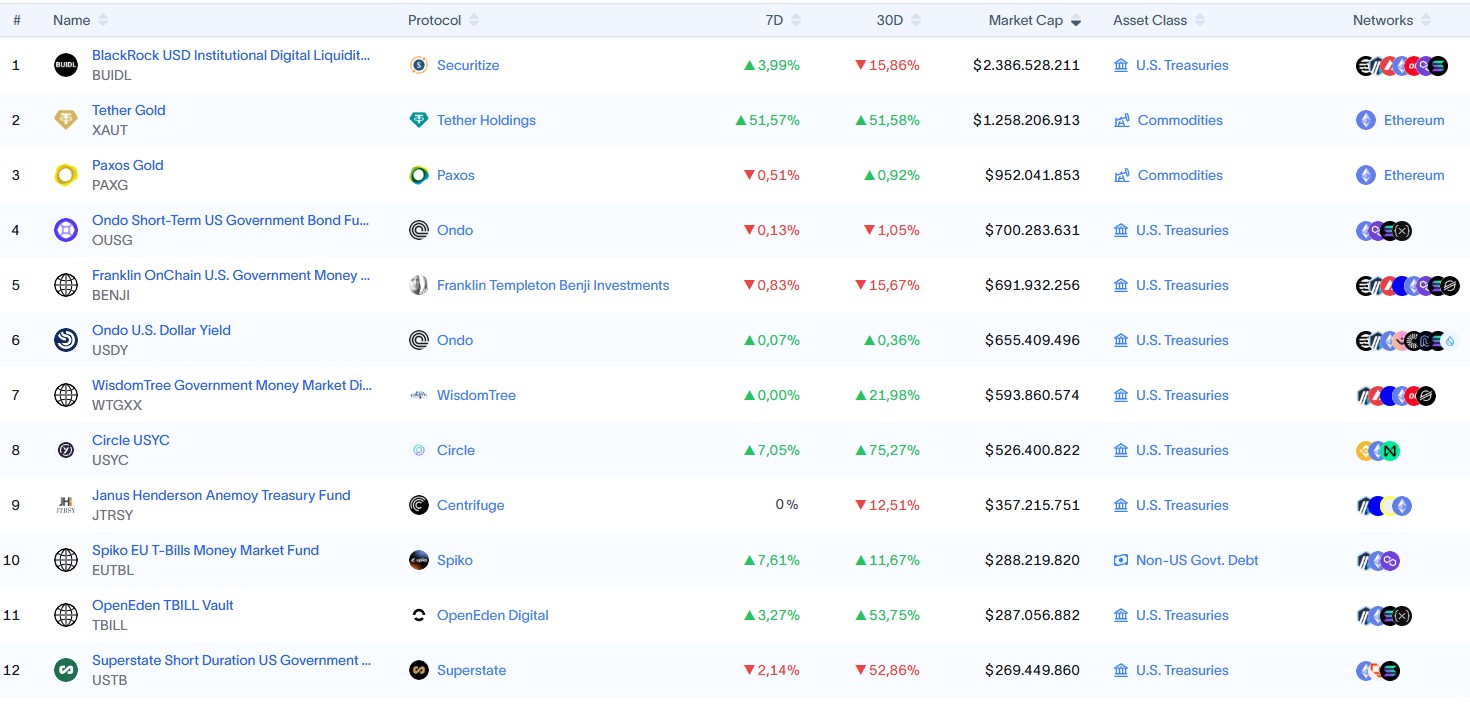Click the Ethereum network icon in PAXG row

(x=1365, y=175)
